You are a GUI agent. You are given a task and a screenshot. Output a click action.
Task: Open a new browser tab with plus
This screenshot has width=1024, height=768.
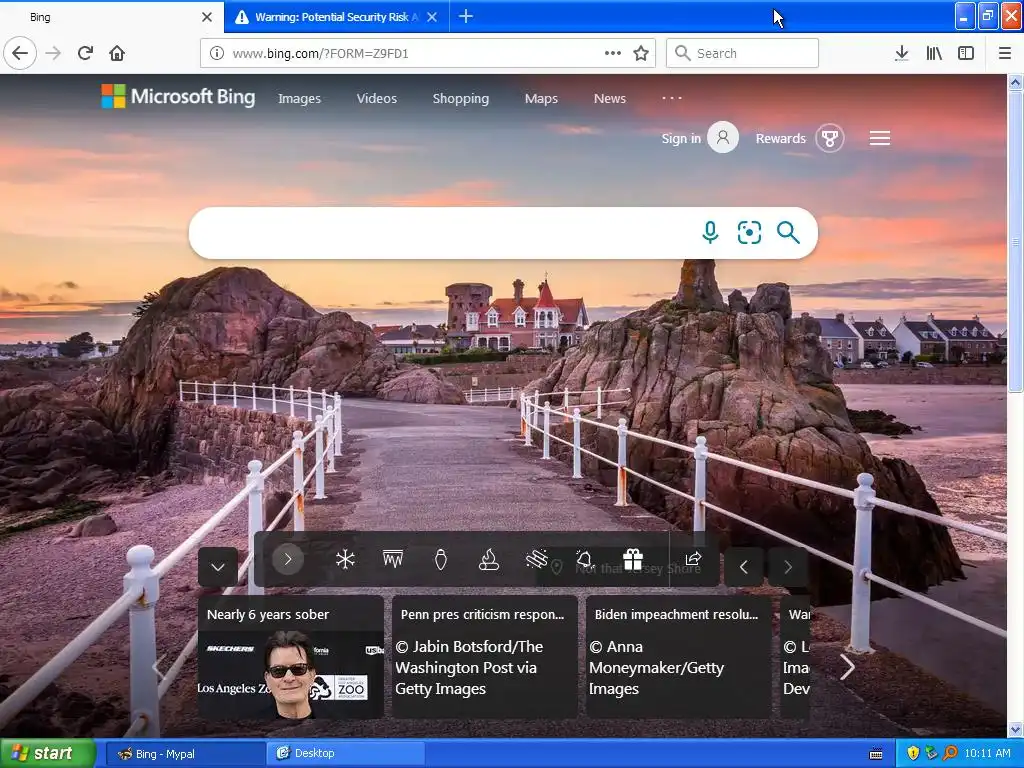tap(466, 16)
